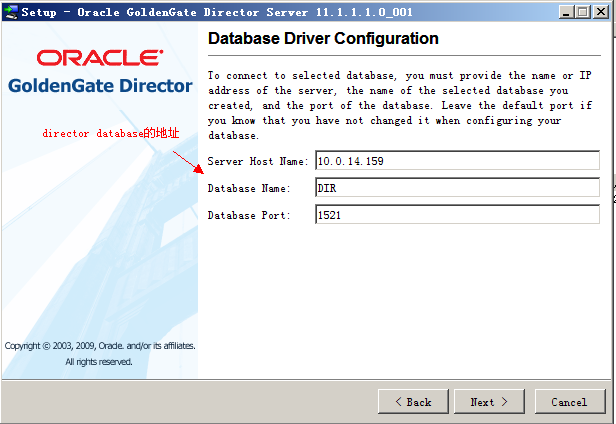Image resolution: width=616 pixels, height=424 pixels.
Task: Click the Next button
Action: 489,402
